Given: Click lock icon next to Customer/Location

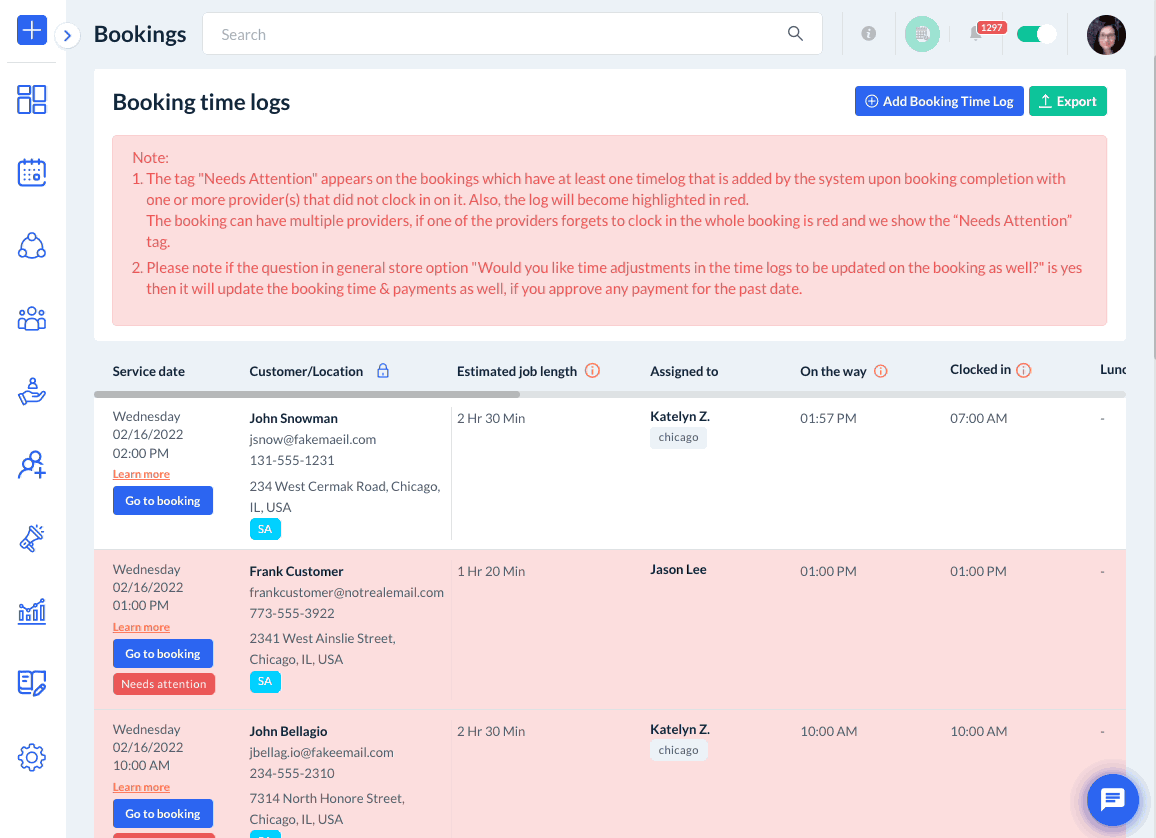Looking at the screenshot, I should [383, 371].
